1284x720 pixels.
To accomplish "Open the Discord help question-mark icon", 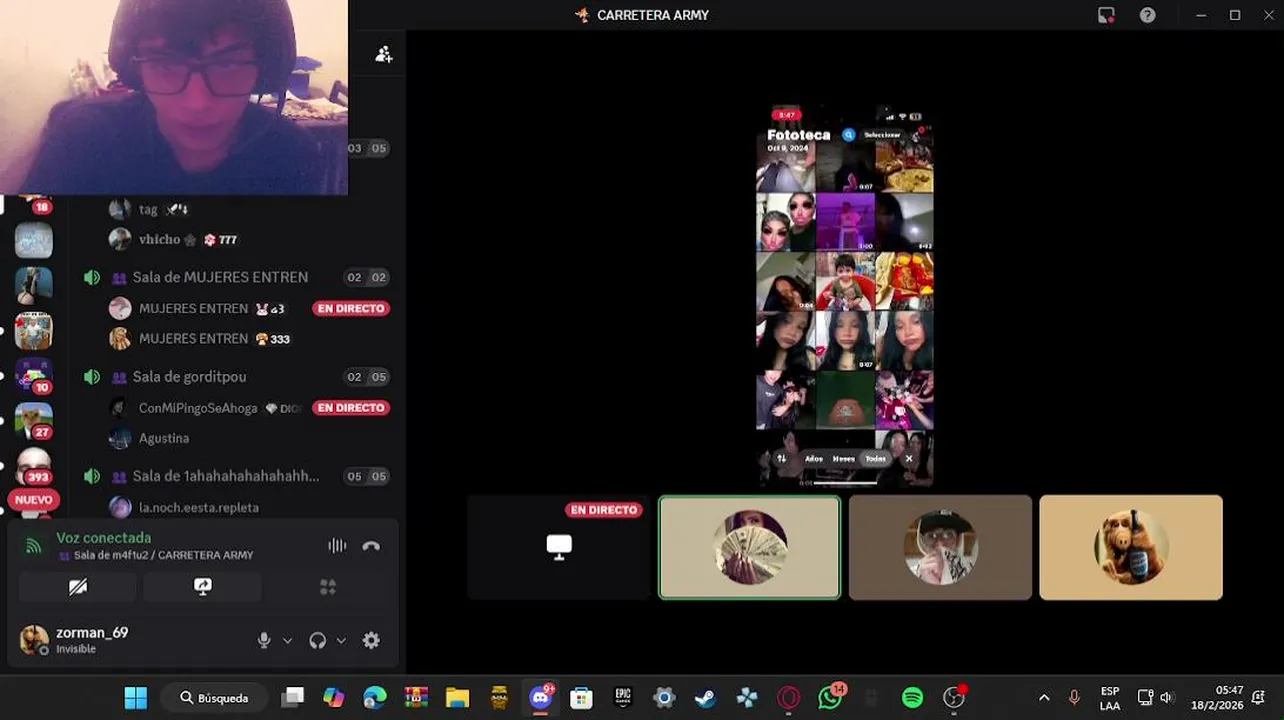I will (1148, 15).
